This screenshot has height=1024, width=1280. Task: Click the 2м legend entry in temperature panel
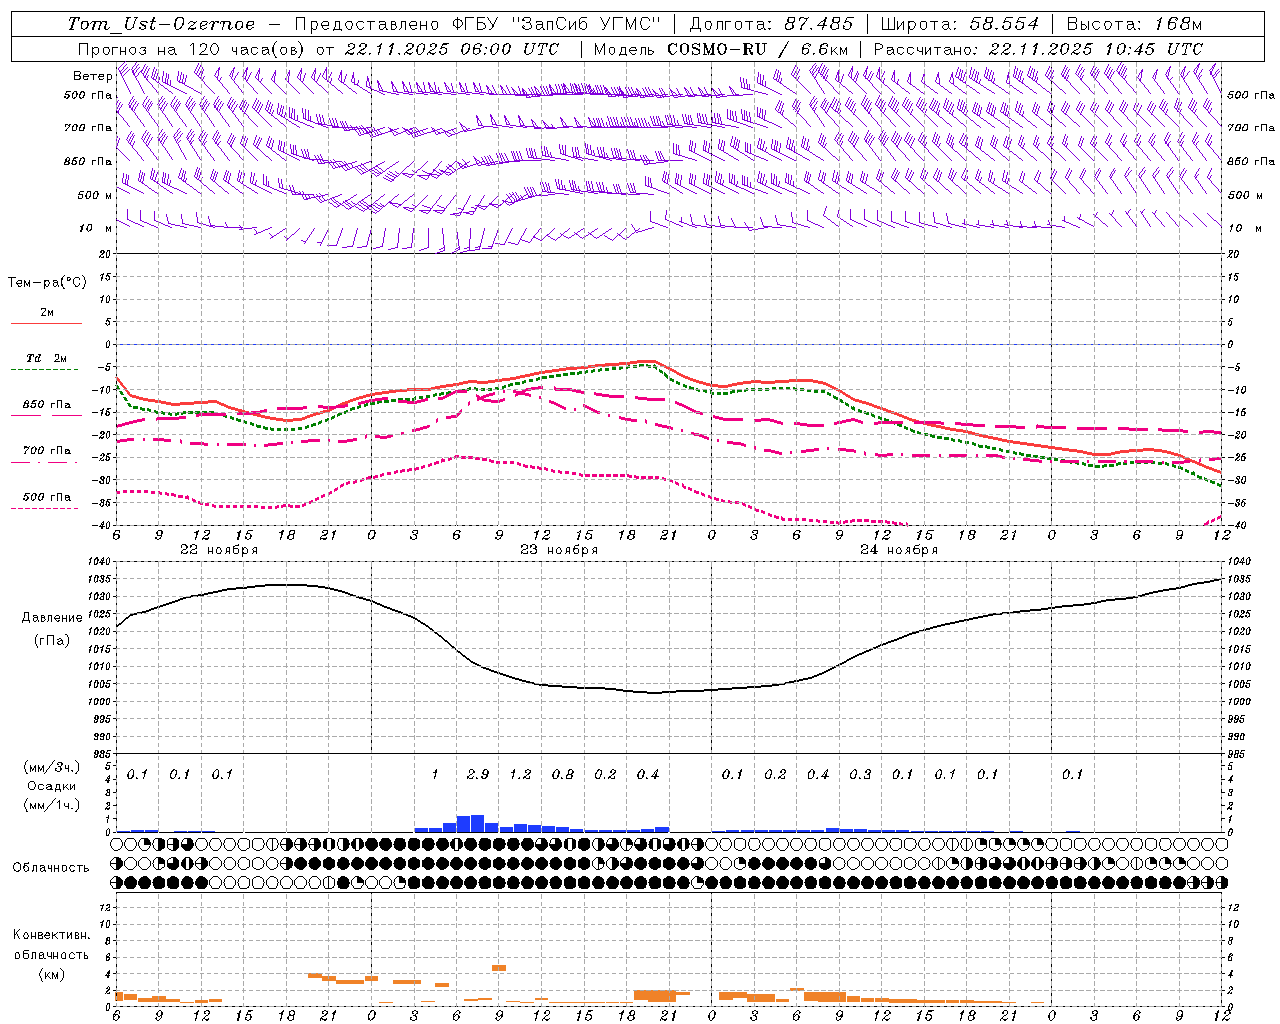coord(47,312)
